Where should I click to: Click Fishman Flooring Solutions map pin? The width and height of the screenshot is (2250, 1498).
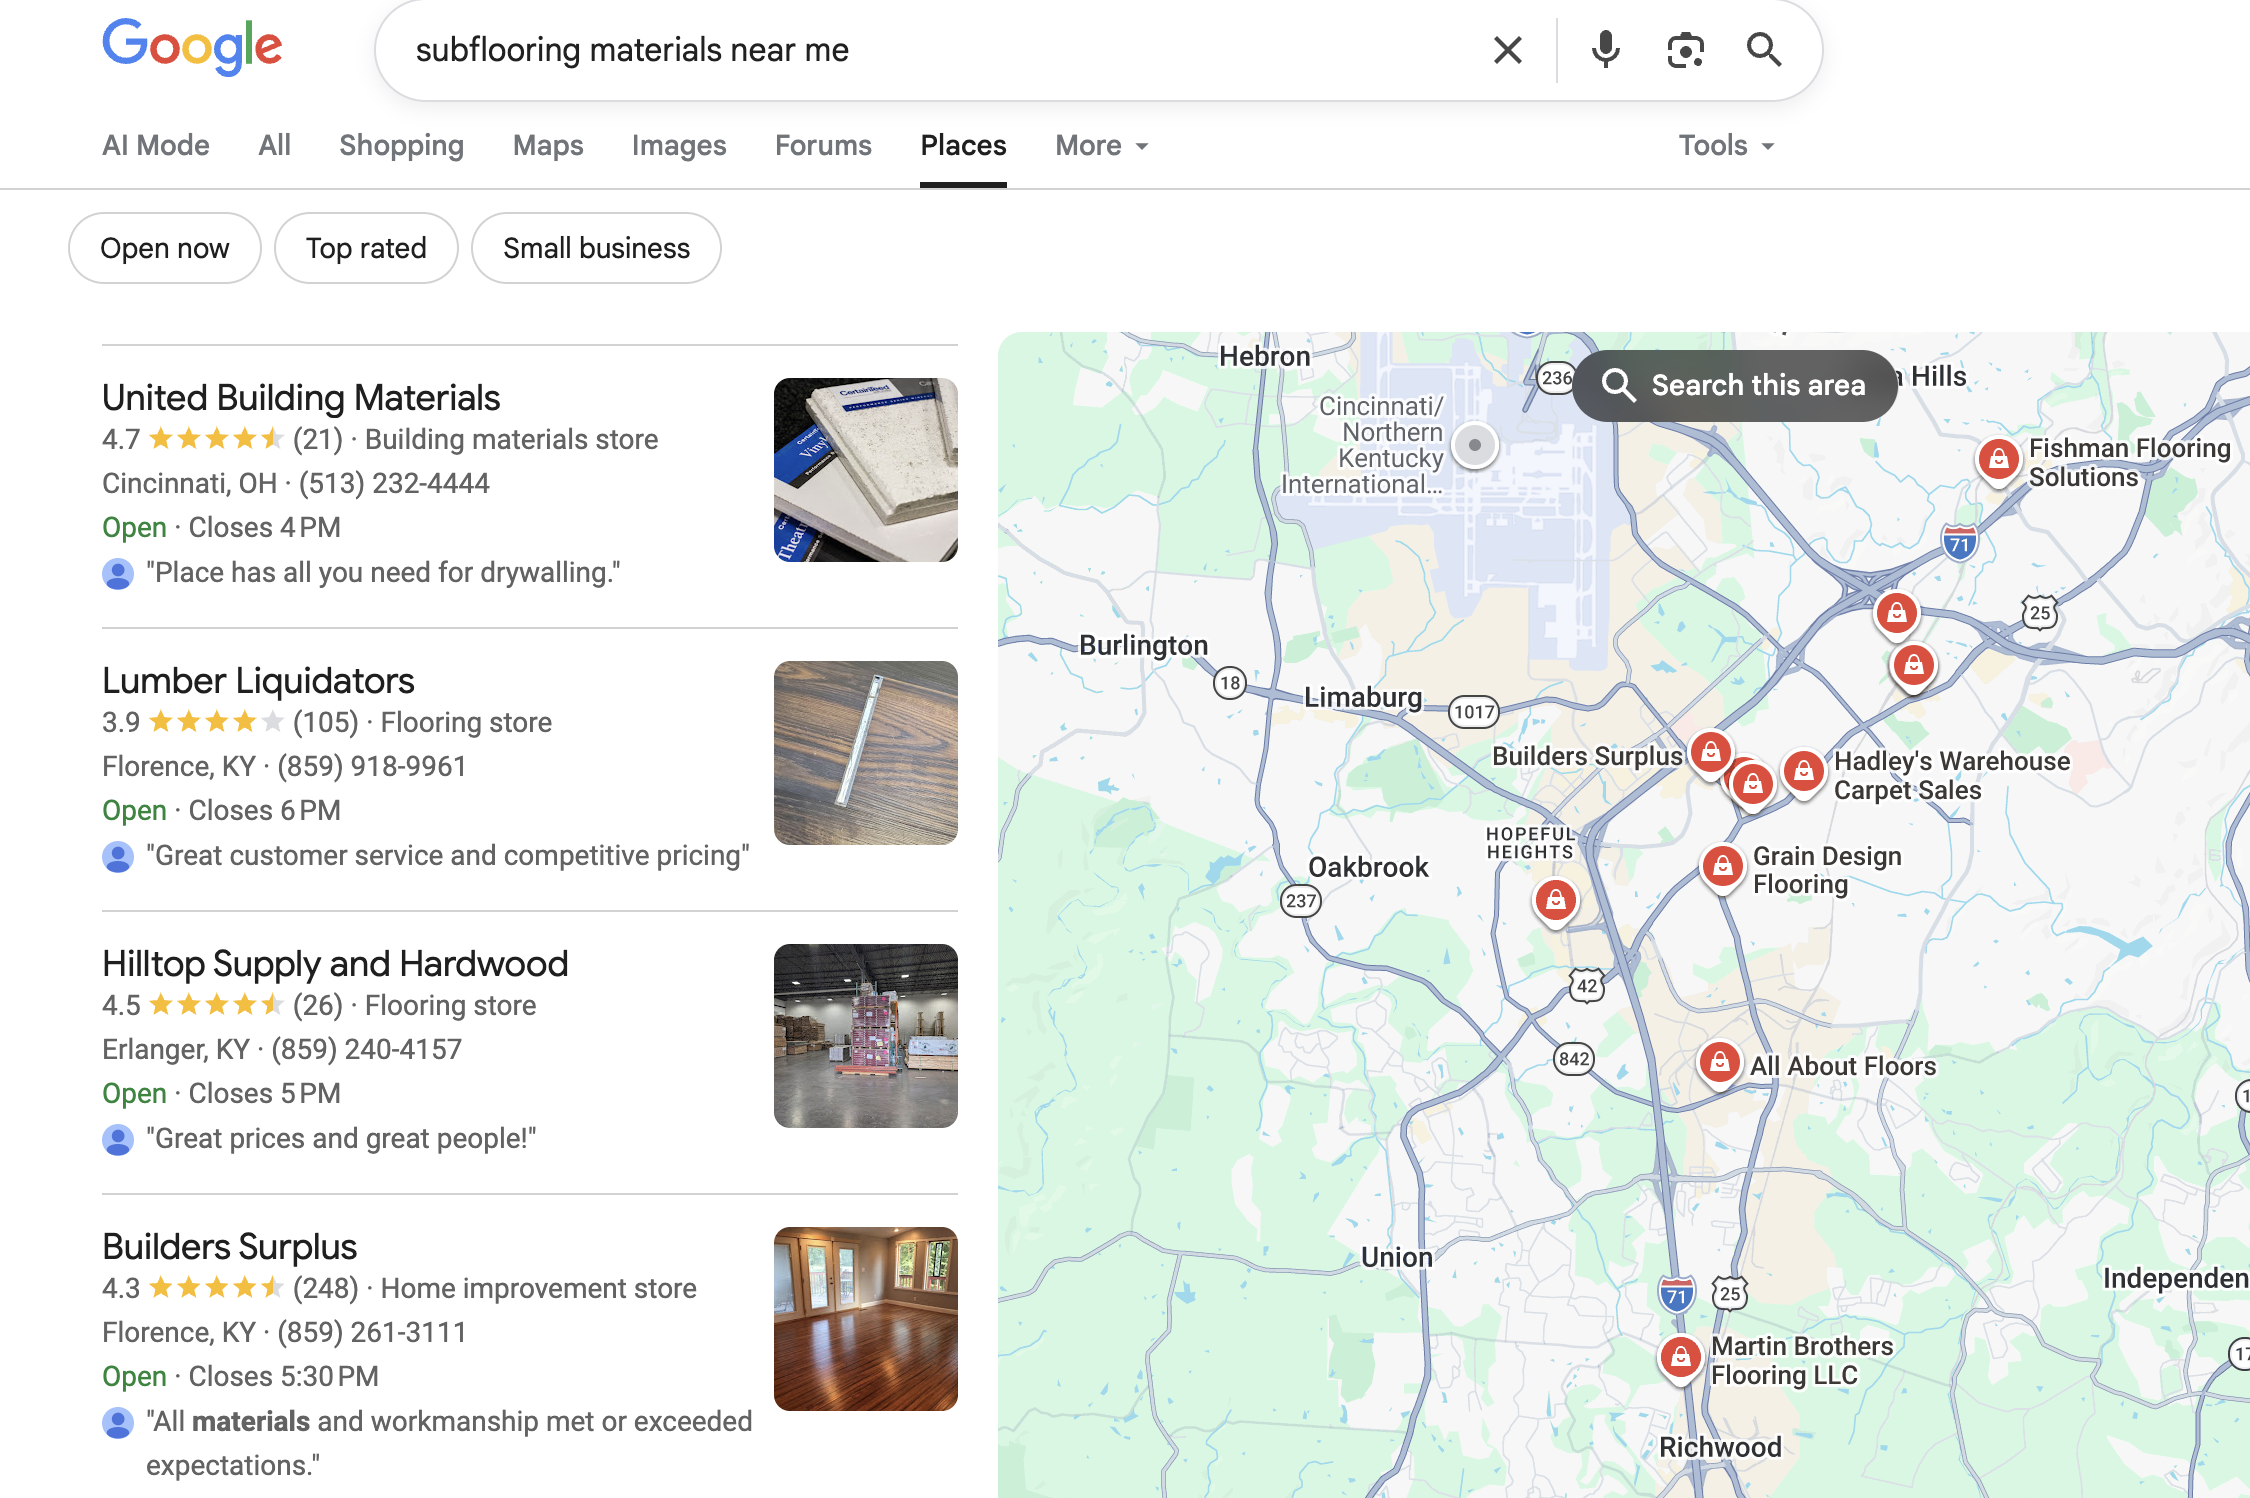tap(1997, 460)
